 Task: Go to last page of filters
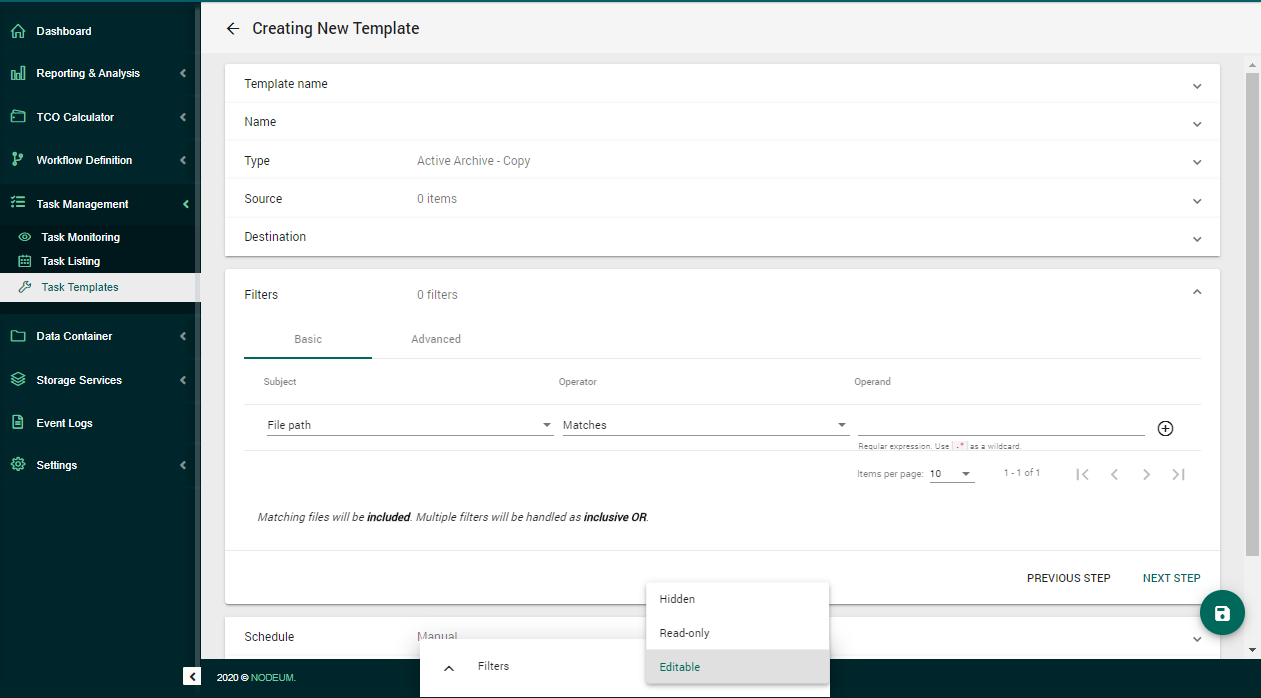tap(1179, 474)
